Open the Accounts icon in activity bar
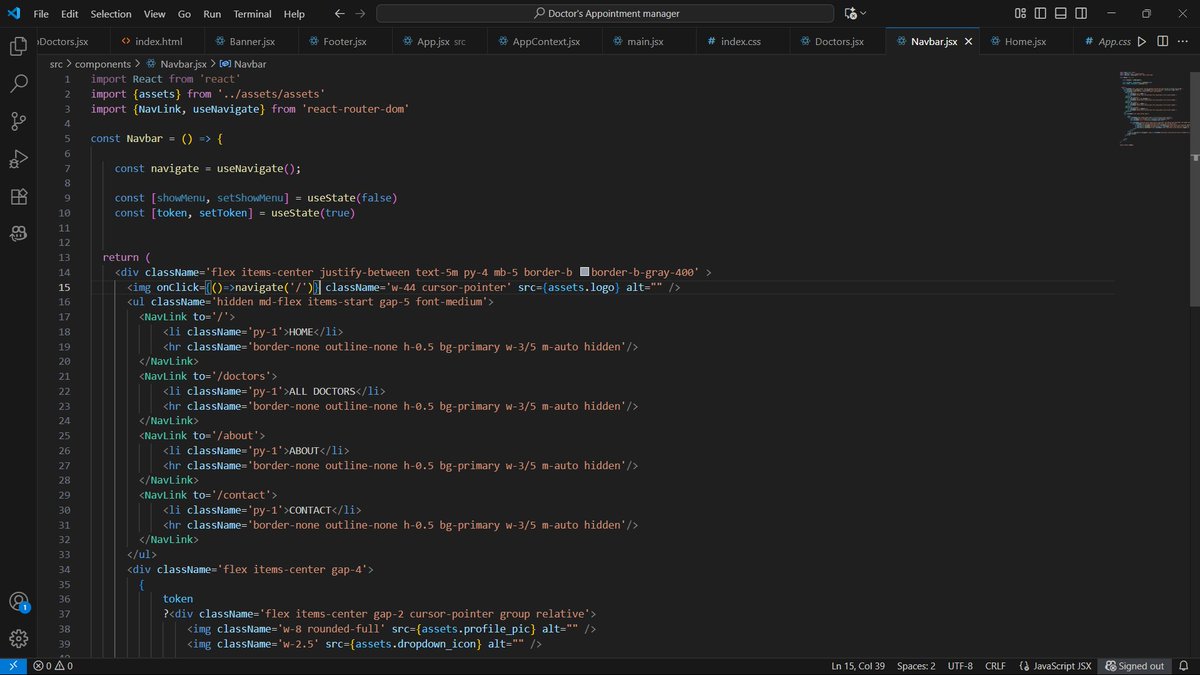The width and height of the screenshot is (1200, 675). click(x=18, y=602)
